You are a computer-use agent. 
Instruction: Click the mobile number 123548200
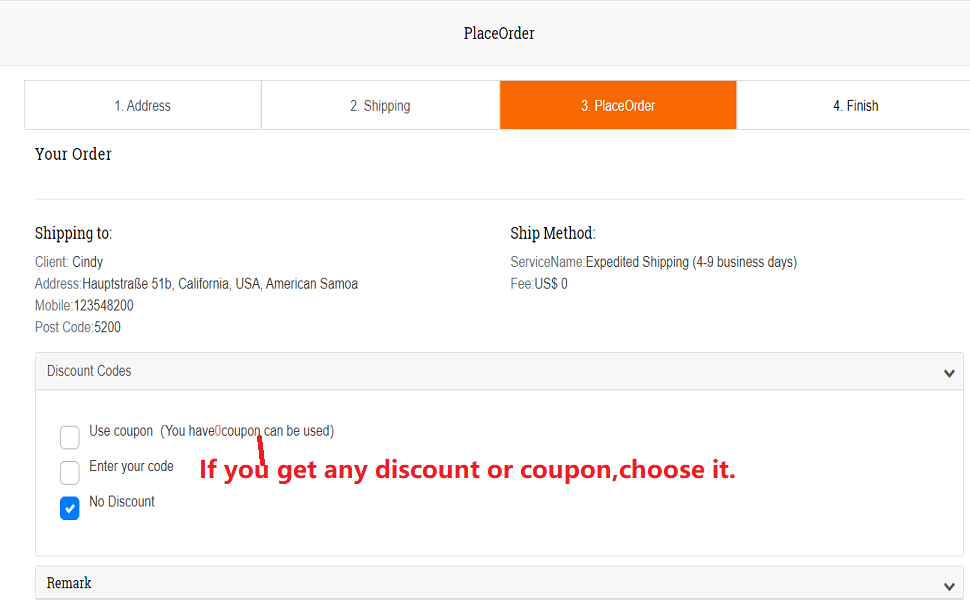coord(103,306)
